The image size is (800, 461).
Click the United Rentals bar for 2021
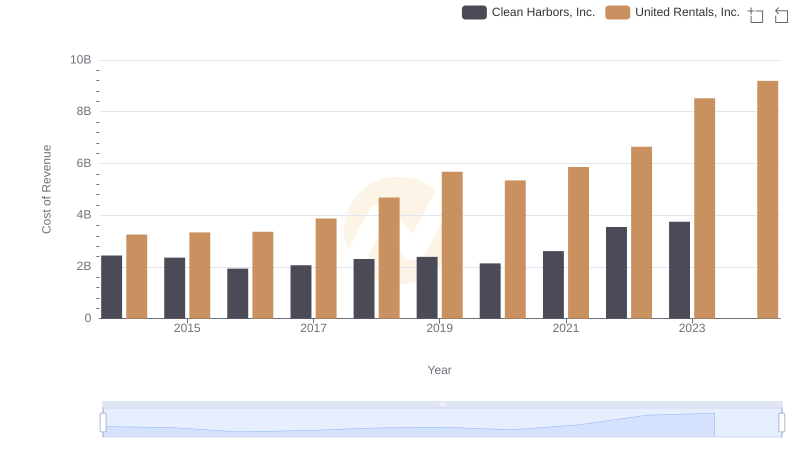click(578, 243)
